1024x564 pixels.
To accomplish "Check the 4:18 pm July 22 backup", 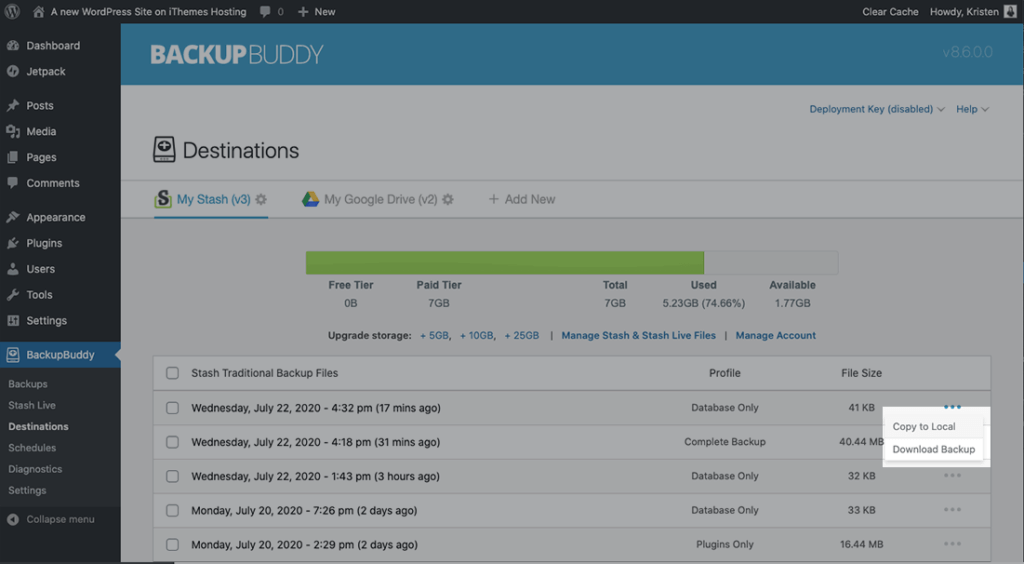I will pos(172,442).
